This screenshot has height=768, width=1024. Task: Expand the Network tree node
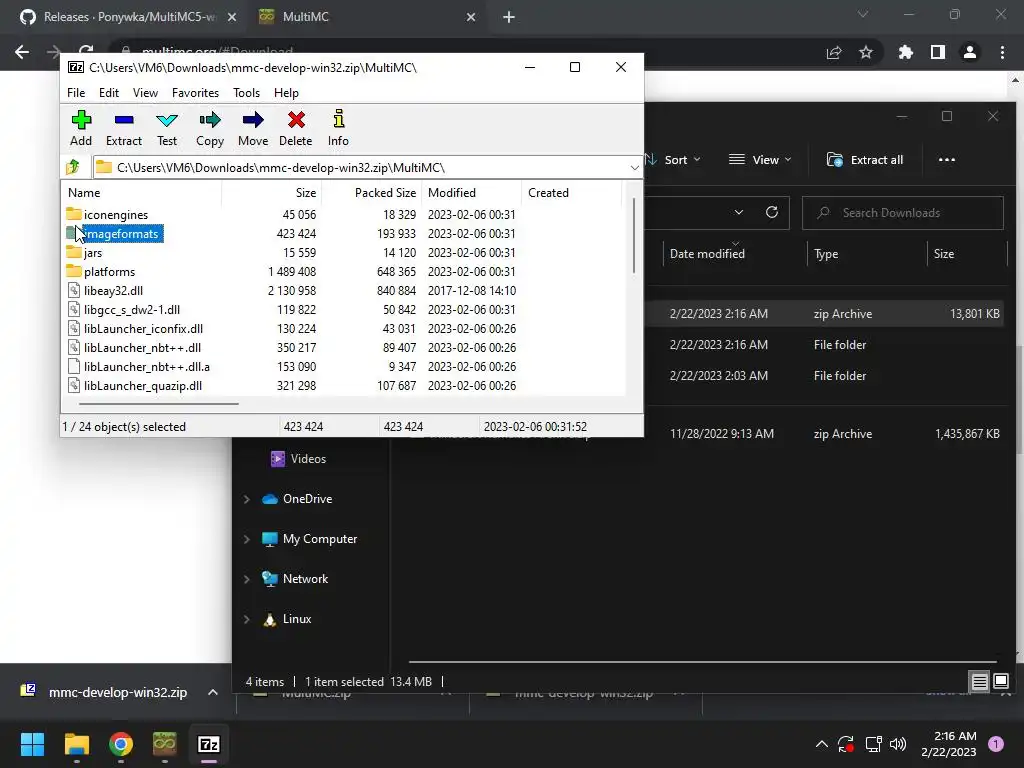tap(246, 579)
